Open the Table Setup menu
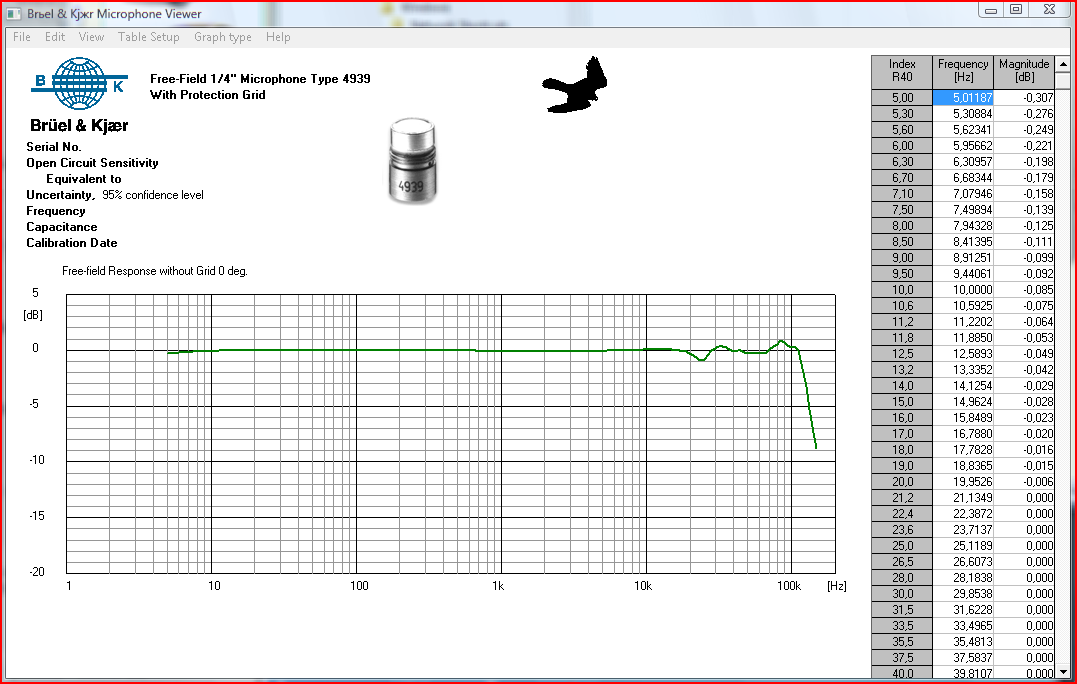This screenshot has height=684, width=1077. click(x=148, y=37)
